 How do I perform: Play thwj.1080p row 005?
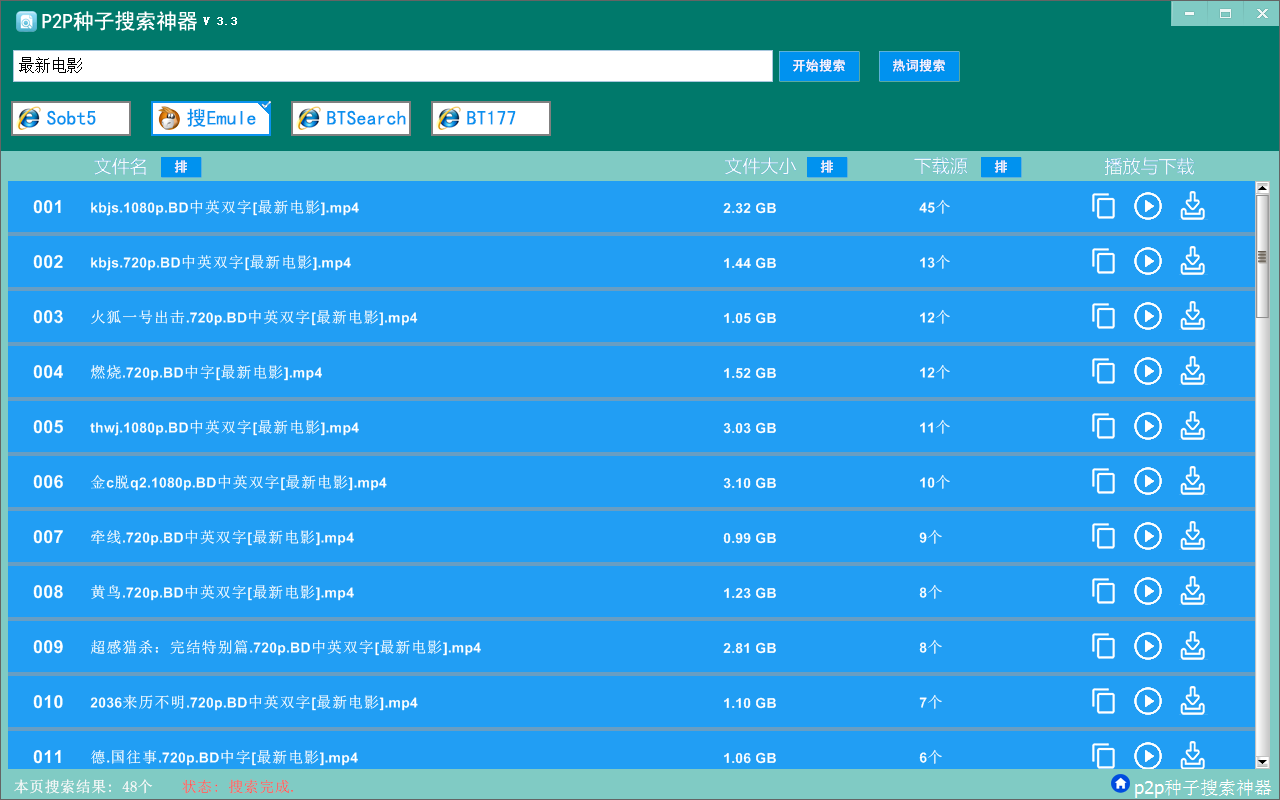[x=1148, y=427]
